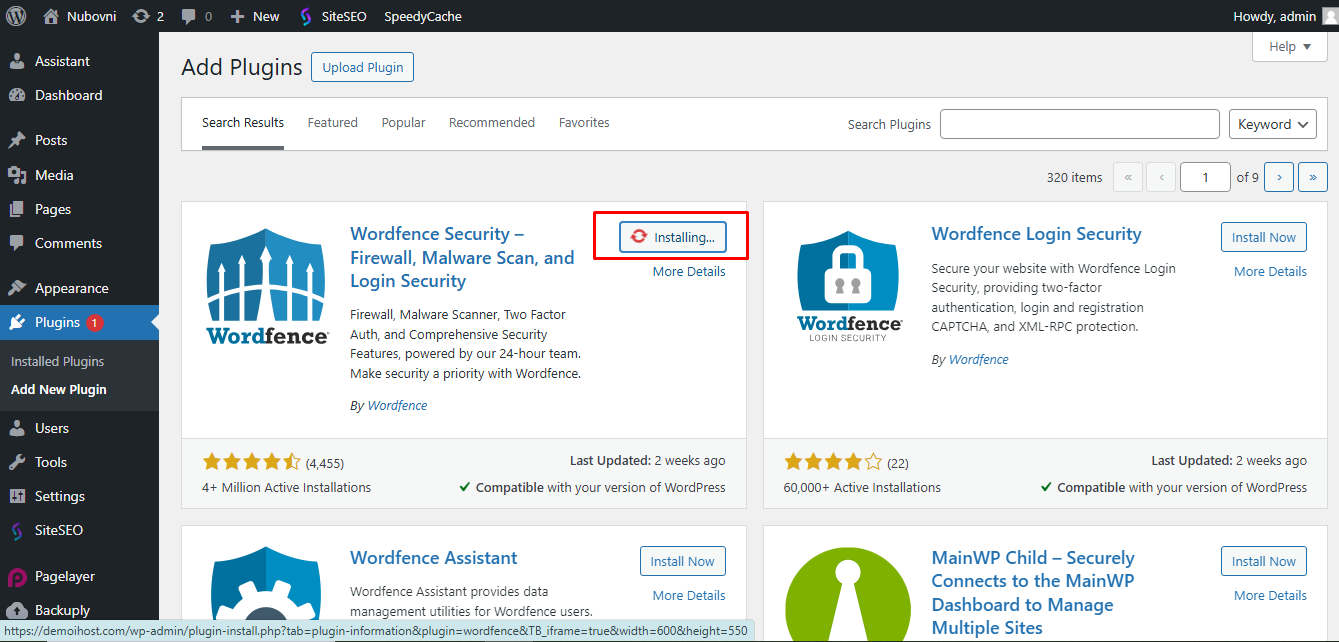This screenshot has height=642, width=1339.
Task: Open More Details for Wordfence Security
Action: click(x=689, y=271)
